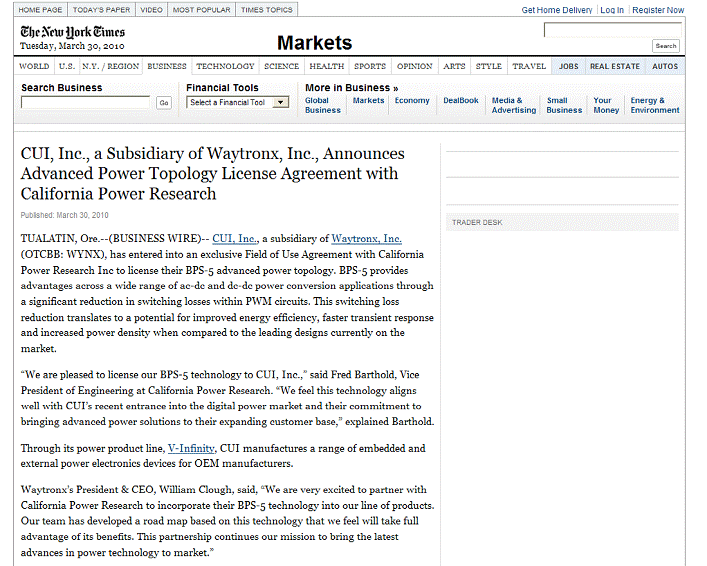Click the article headline about CUI, Inc.

coord(212,174)
